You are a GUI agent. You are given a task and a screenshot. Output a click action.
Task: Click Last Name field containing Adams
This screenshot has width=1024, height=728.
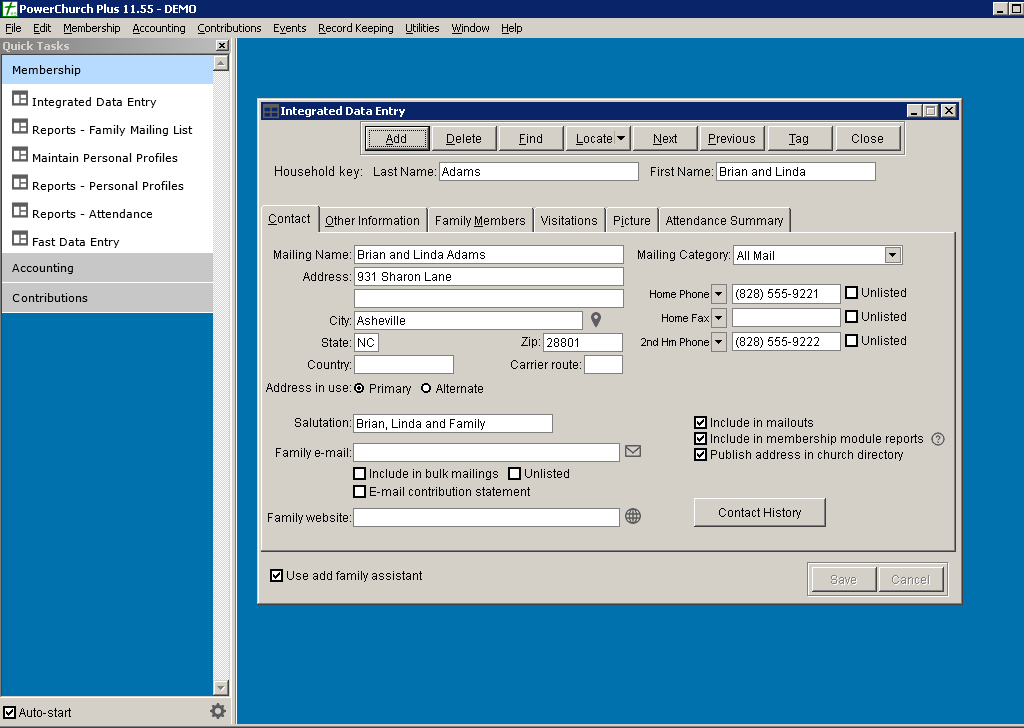(539, 172)
